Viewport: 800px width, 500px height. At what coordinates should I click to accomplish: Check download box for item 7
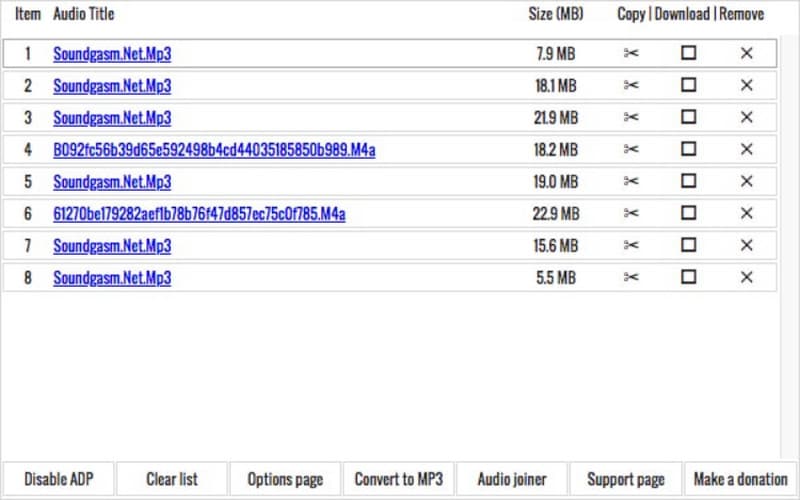(x=689, y=245)
